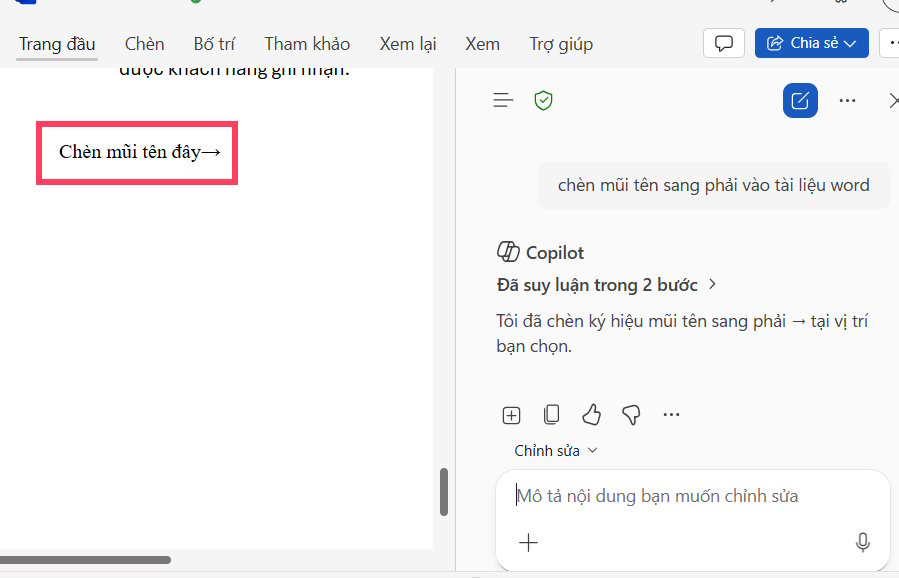Open the Copilot conversation list menu icon
The width and height of the screenshot is (899, 578).
[503, 100]
